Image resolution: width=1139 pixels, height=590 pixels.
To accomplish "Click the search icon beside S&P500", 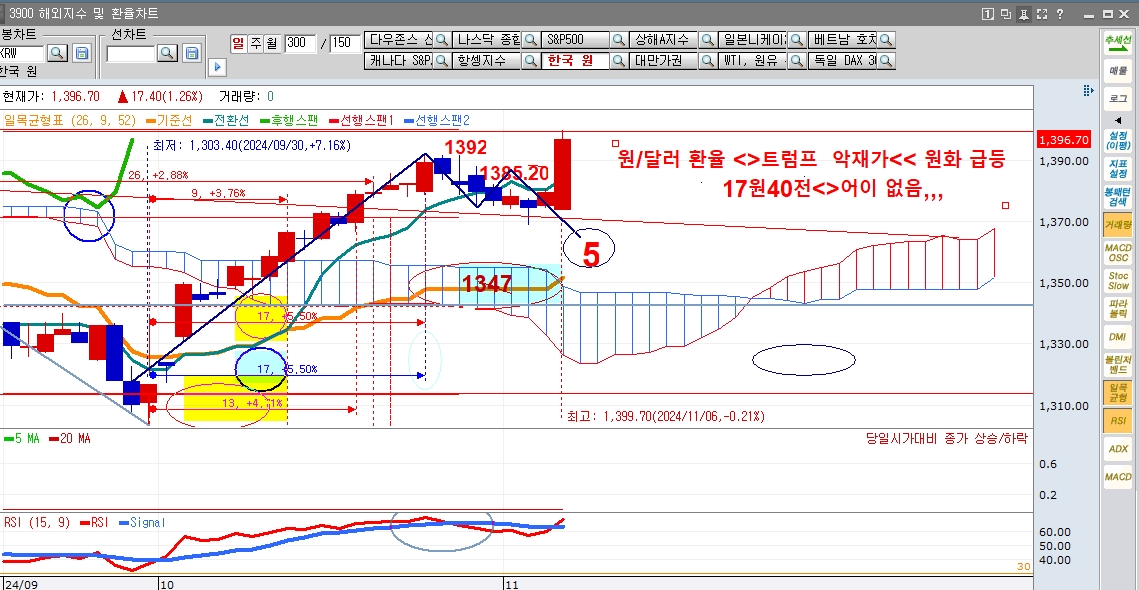I will click(x=619, y=40).
